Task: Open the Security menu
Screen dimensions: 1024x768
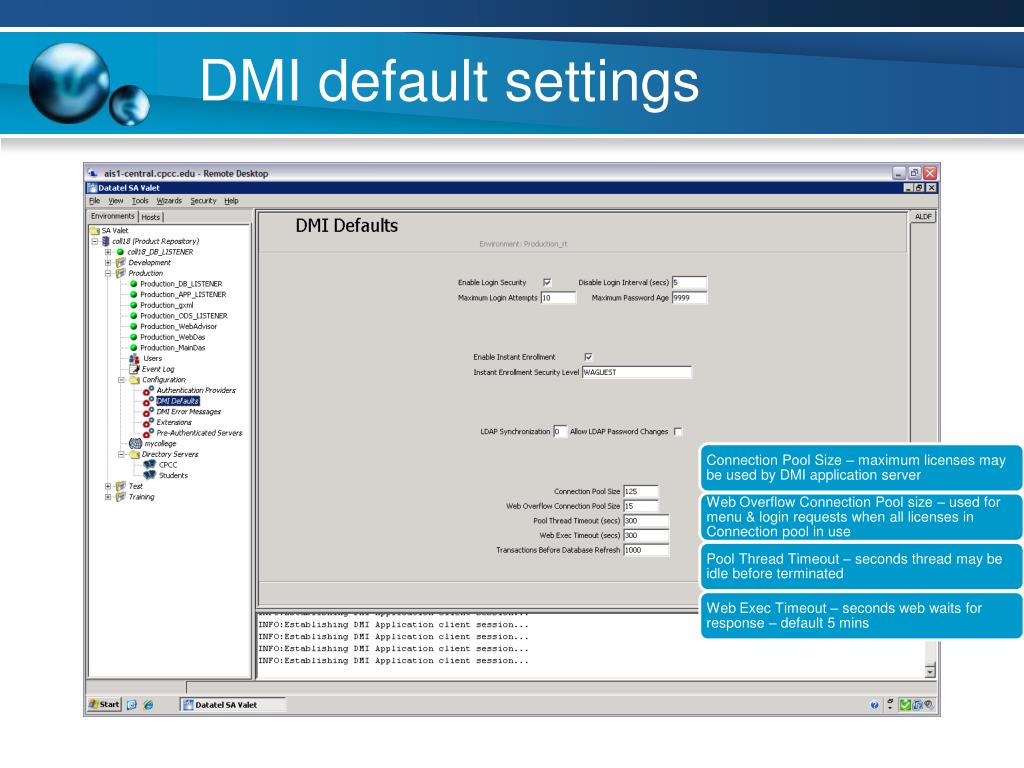Action: tap(203, 200)
